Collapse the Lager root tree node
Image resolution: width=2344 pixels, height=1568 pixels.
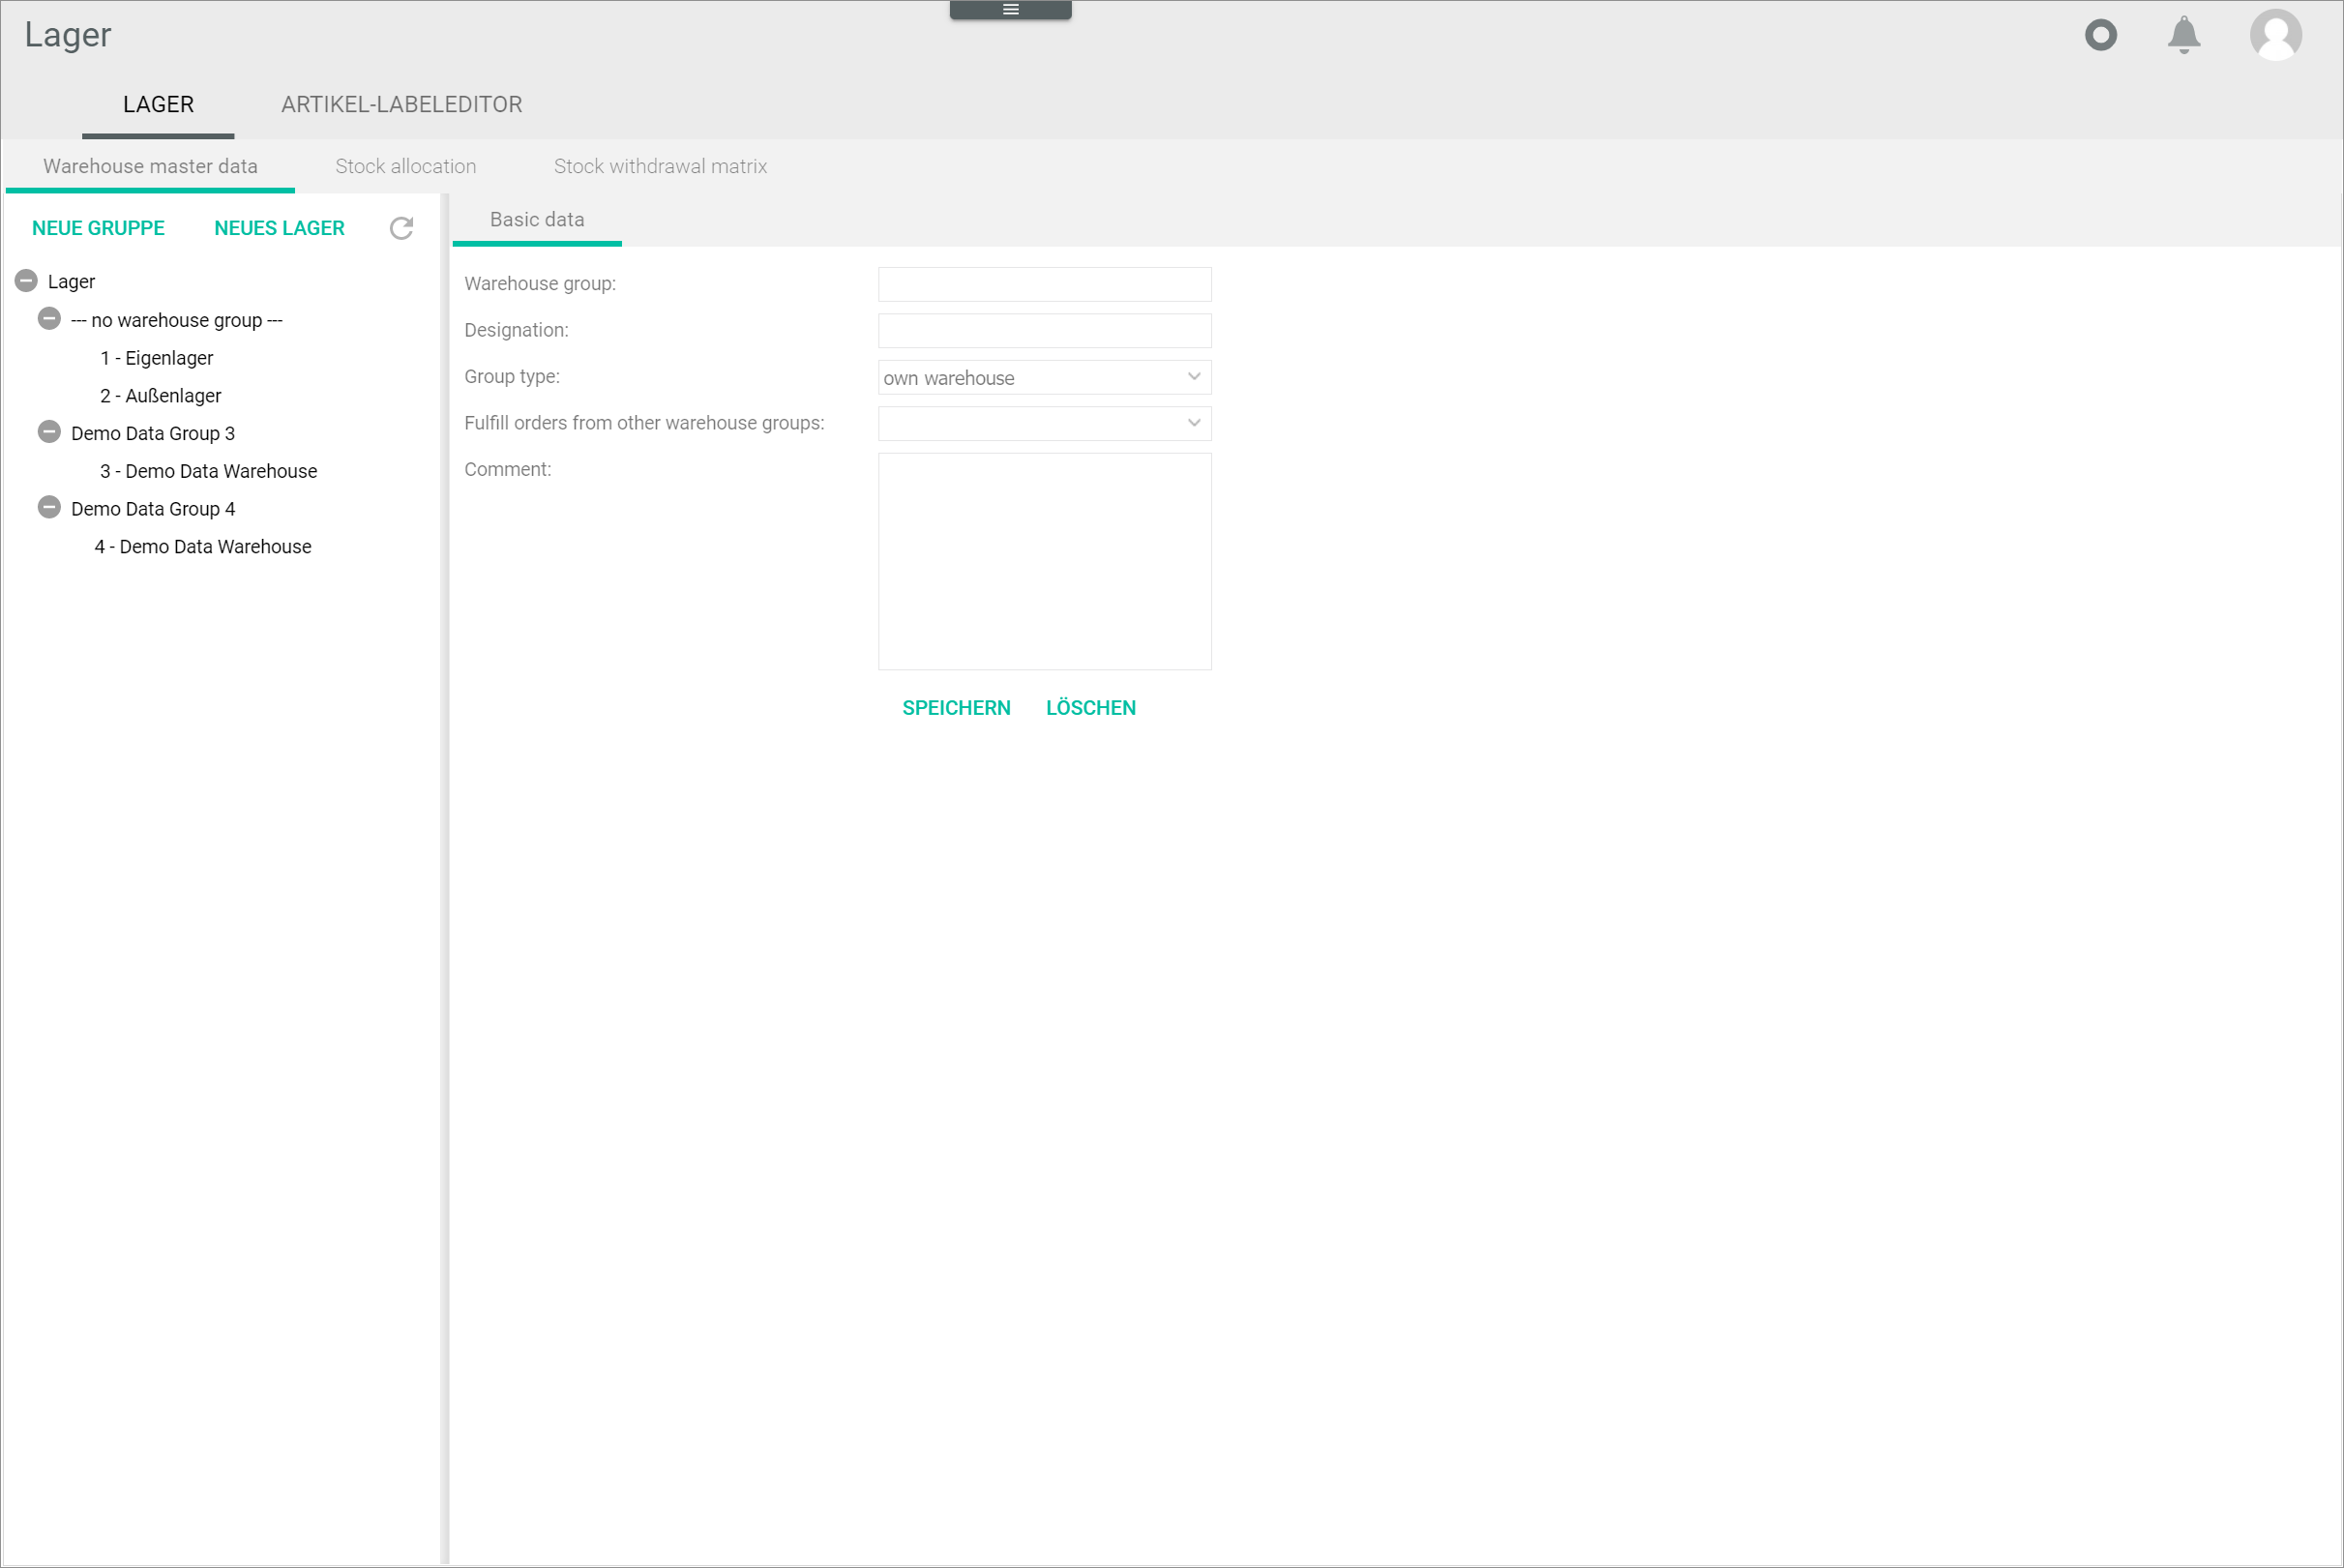26,281
